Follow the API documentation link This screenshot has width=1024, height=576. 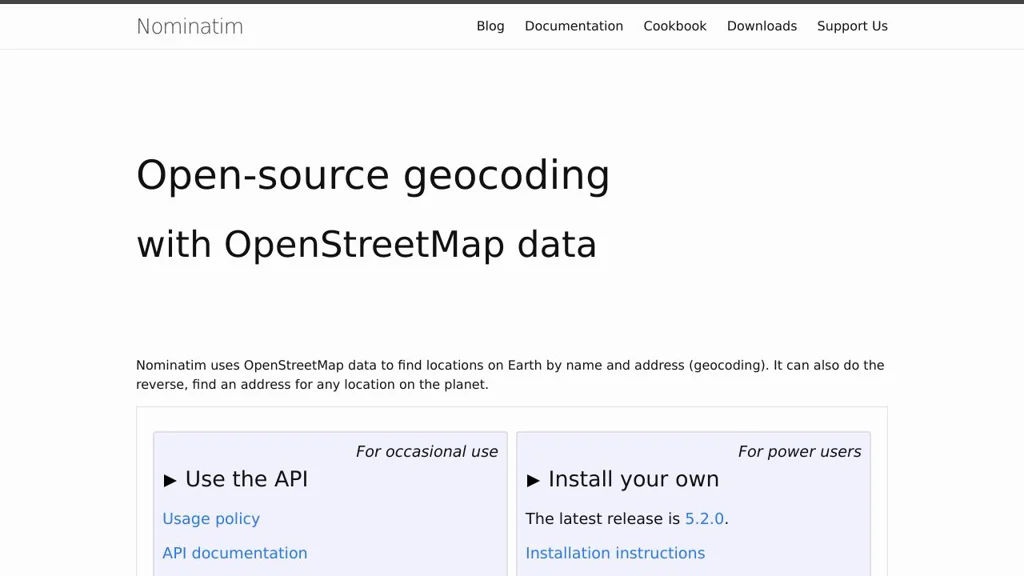tap(235, 553)
